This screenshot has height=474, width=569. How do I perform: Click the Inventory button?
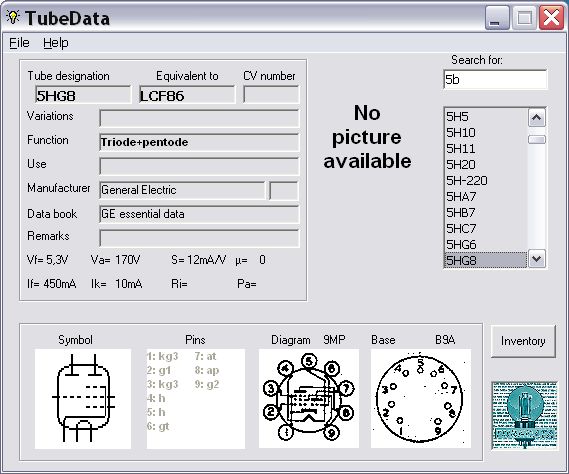pos(523,341)
